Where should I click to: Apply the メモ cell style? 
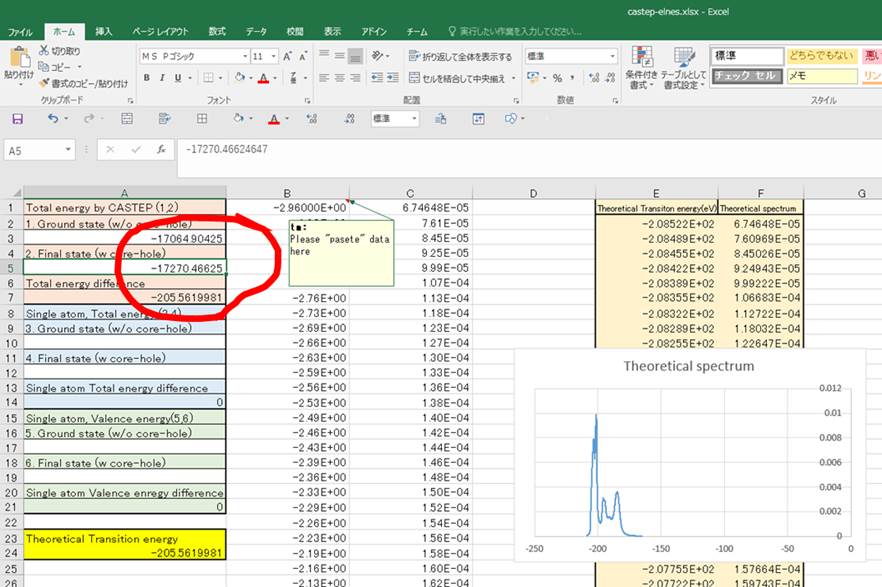click(x=822, y=76)
